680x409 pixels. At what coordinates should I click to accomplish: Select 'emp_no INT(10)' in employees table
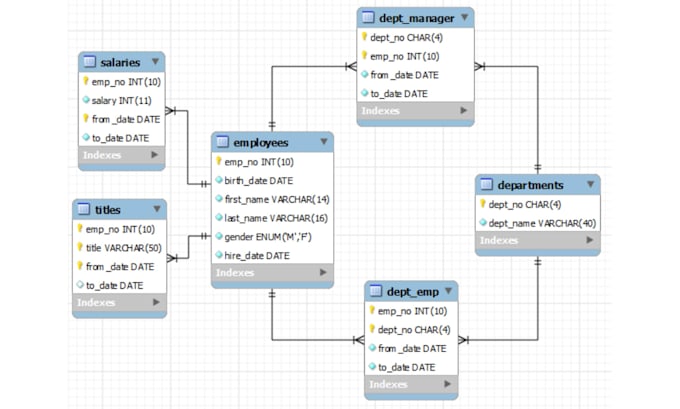tap(259, 162)
